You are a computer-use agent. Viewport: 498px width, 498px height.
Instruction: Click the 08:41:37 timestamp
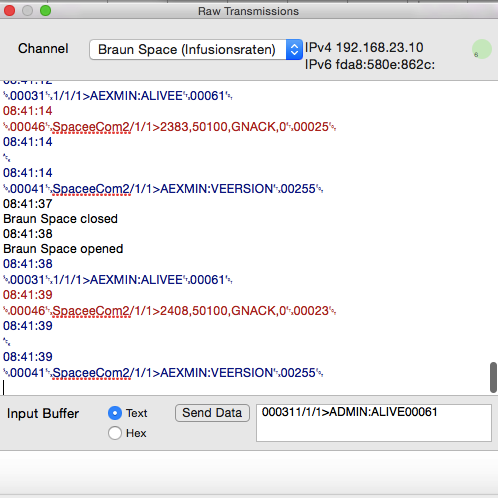point(28,204)
